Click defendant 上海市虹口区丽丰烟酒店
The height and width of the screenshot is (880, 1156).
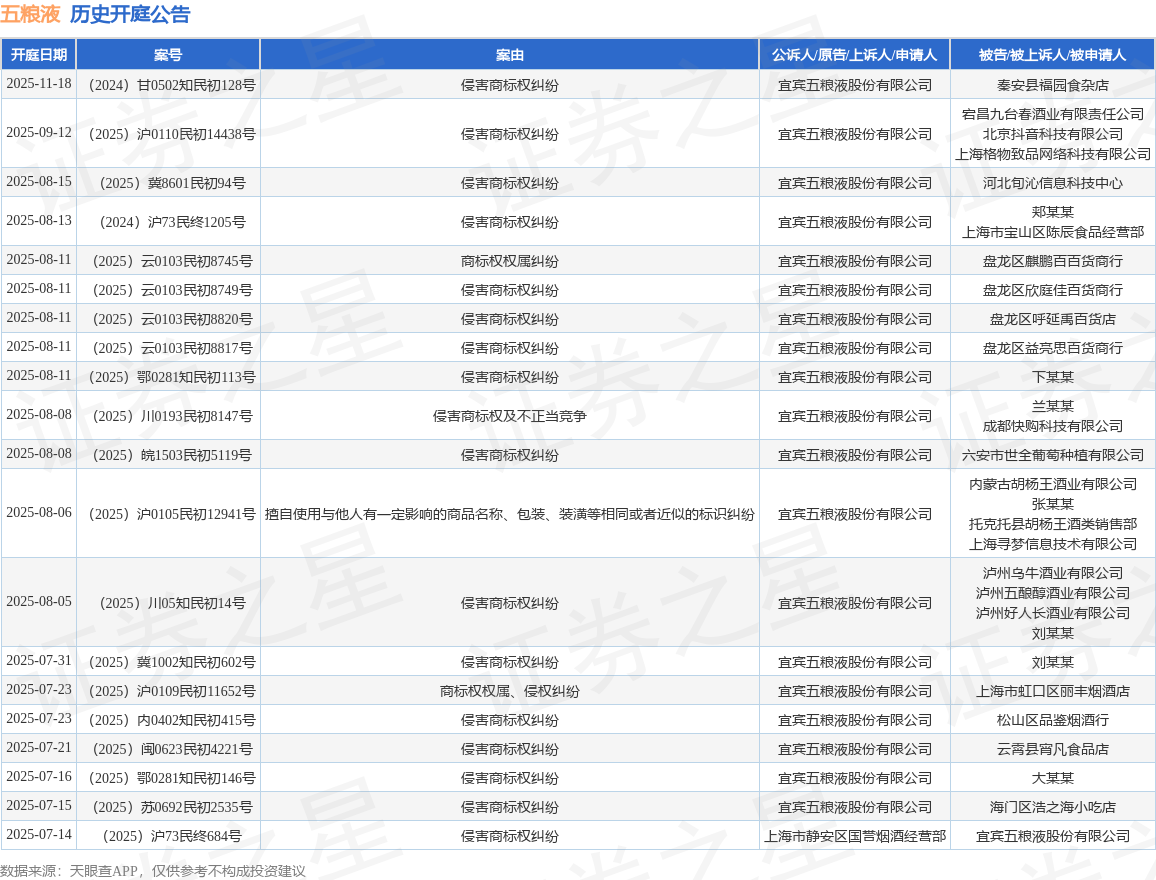(x=1052, y=691)
